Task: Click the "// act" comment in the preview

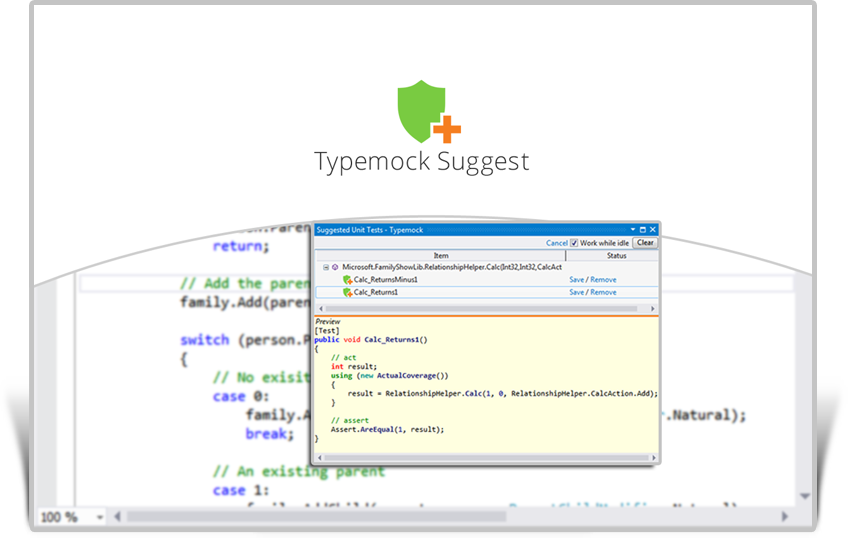Action: [343, 357]
